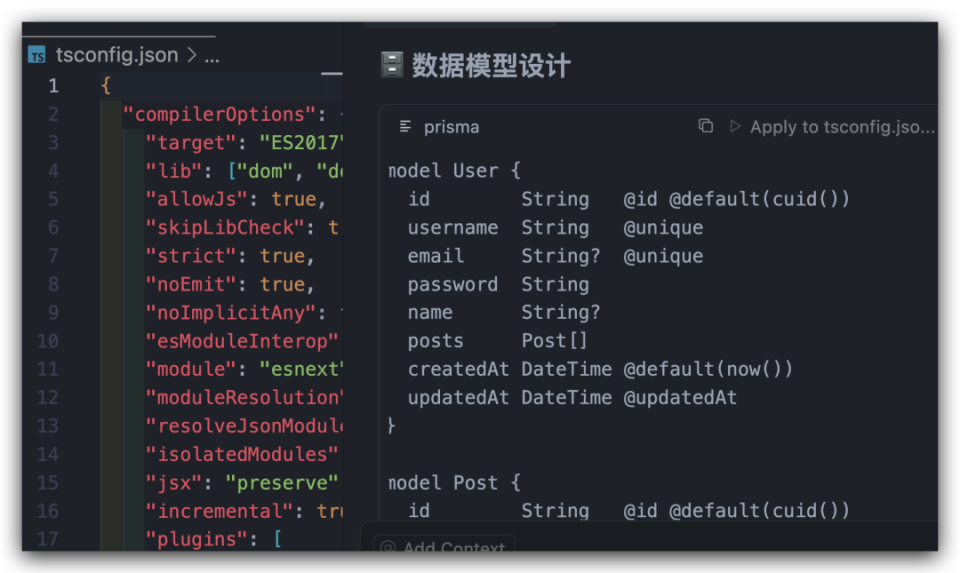
Task: Click the @updatedAt attribute in User model
Action: (x=680, y=397)
